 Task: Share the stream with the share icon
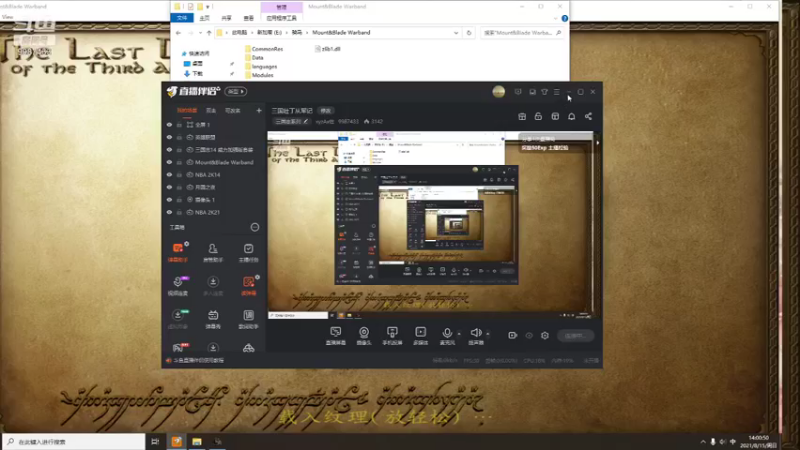[588, 116]
